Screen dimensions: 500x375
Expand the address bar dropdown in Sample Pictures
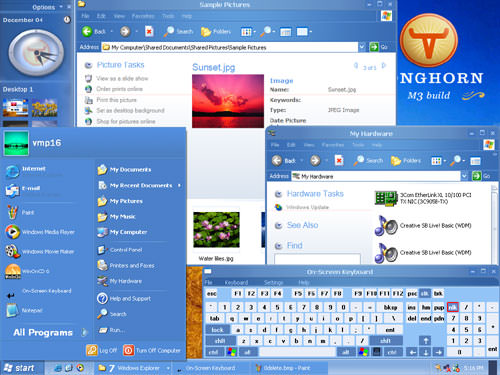362,47
